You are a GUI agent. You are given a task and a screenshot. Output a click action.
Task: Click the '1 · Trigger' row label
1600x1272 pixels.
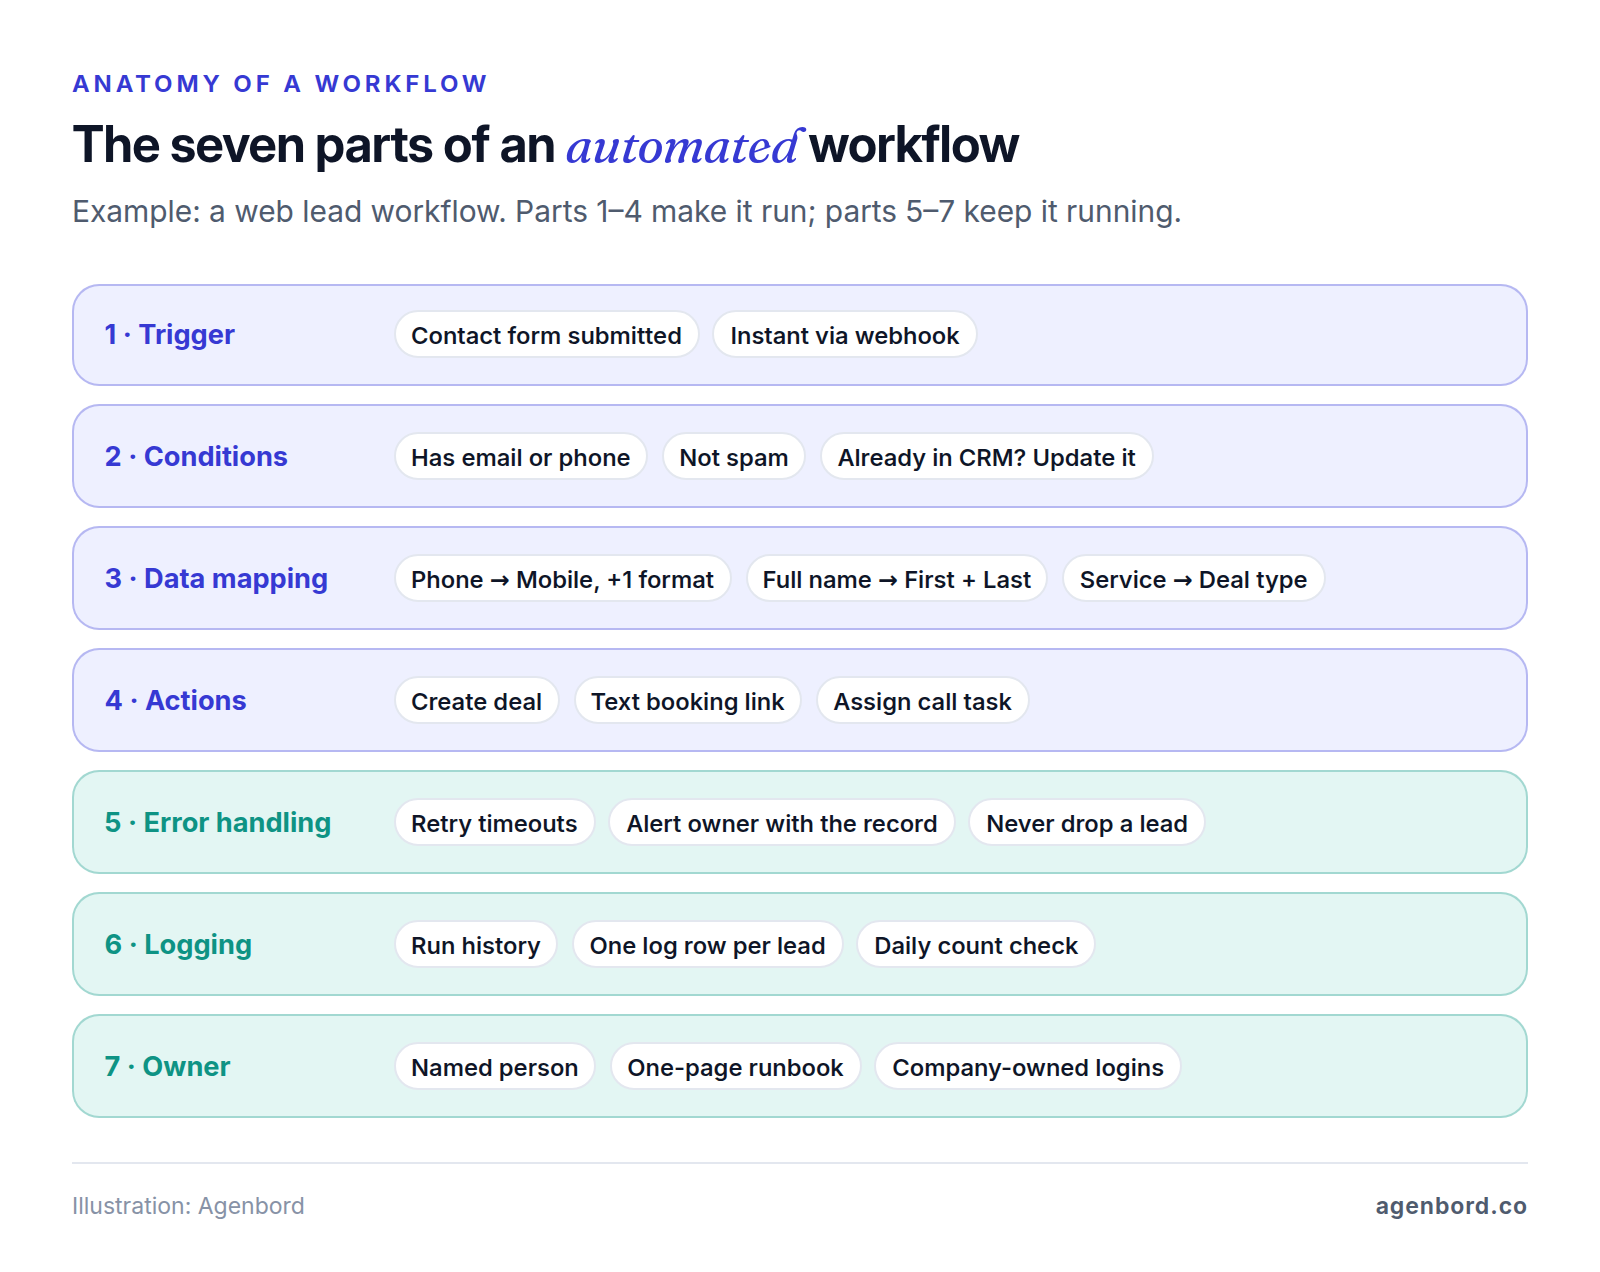tap(169, 334)
